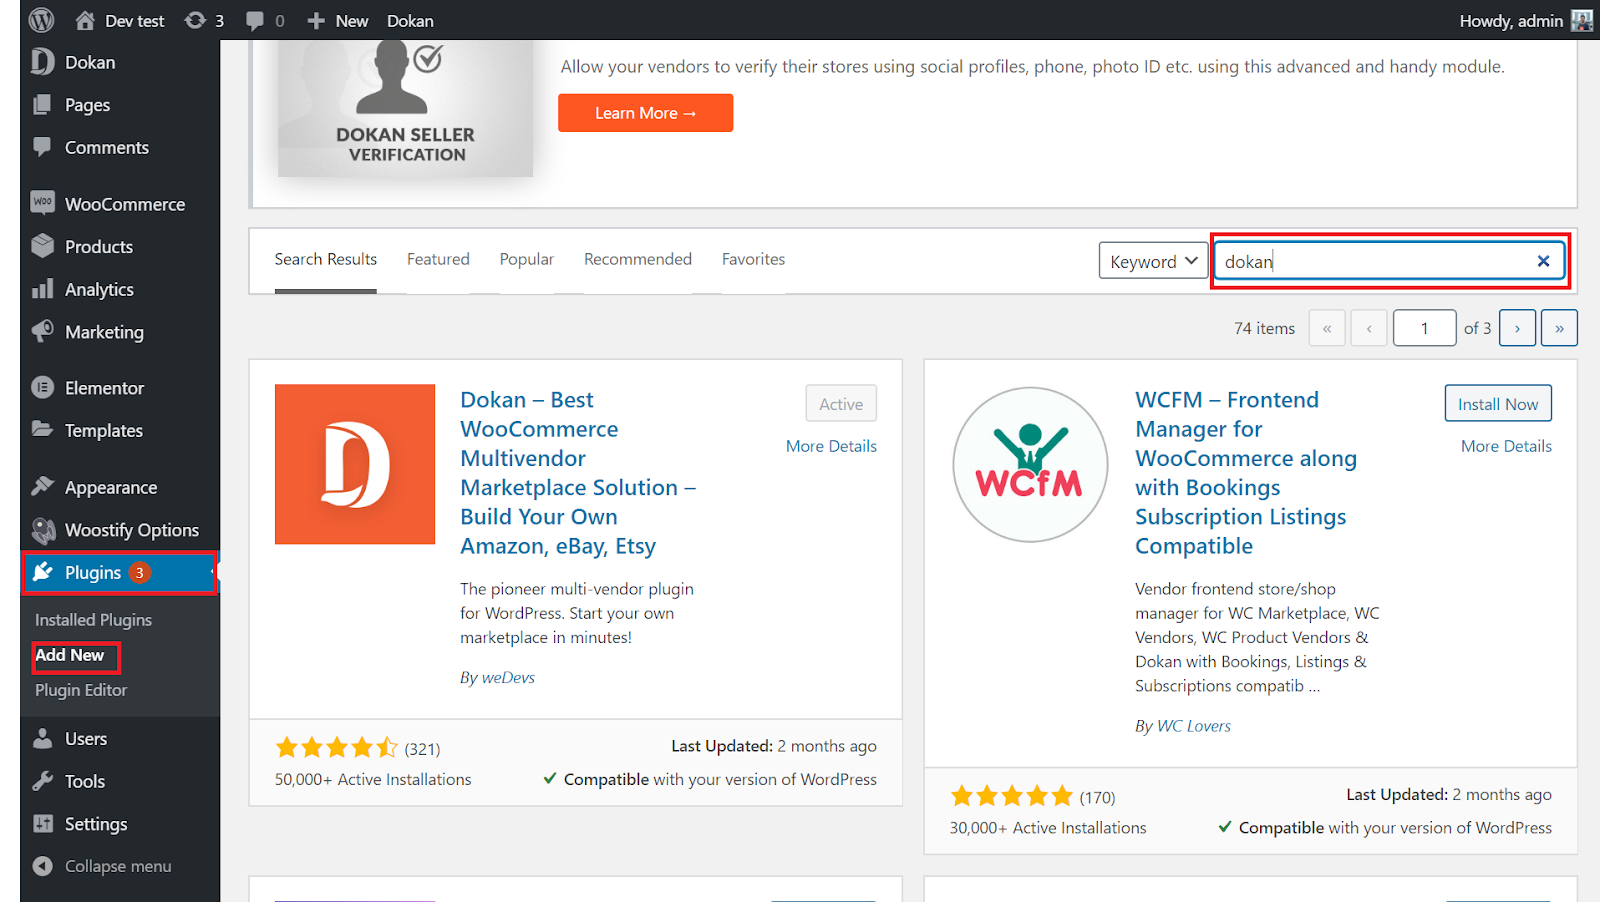The image size is (1600, 902).
Task: Click the Woostify Options icon
Action: click(43, 530)
